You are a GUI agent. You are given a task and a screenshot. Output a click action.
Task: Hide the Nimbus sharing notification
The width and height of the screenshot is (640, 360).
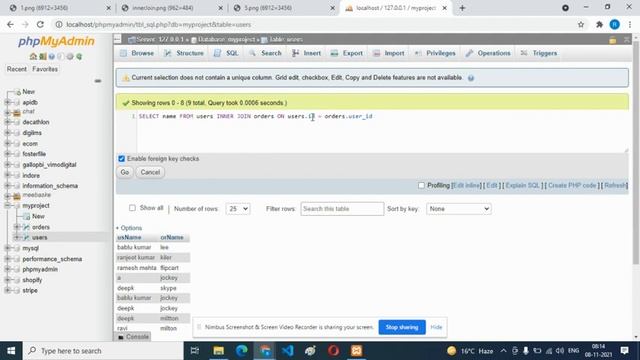pyautogui.click(x=436, y=327)
